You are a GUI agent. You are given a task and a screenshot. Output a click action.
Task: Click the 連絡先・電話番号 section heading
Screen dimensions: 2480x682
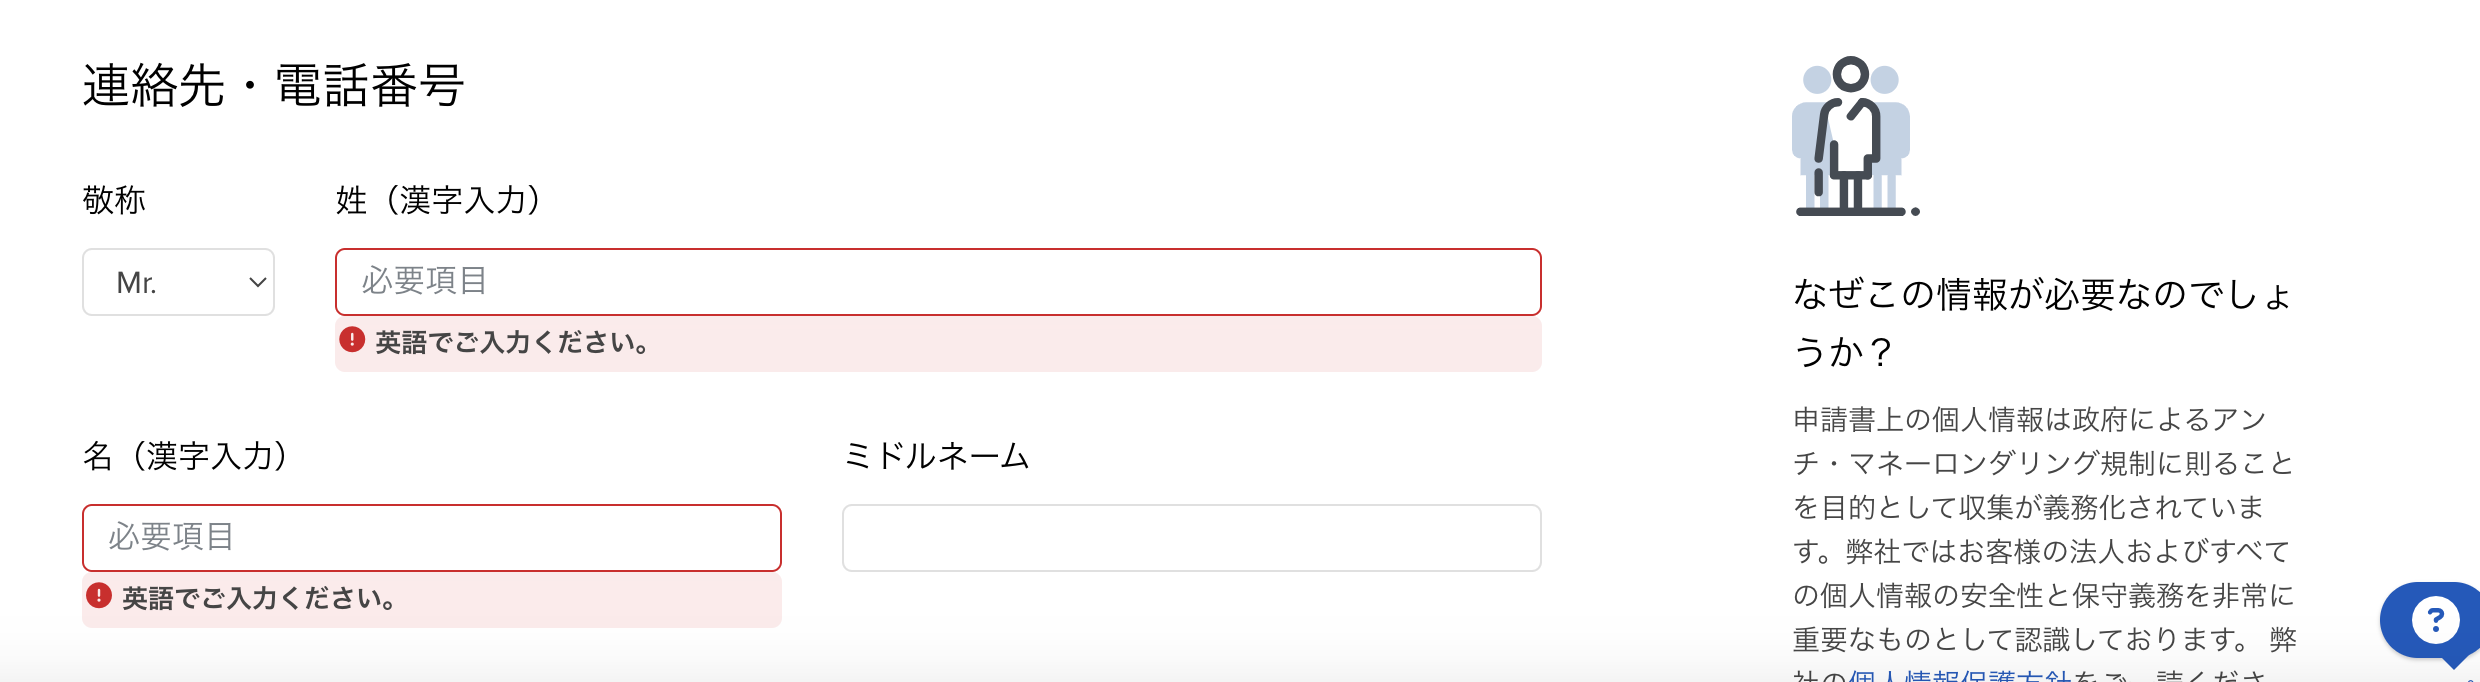coord(273,86)
